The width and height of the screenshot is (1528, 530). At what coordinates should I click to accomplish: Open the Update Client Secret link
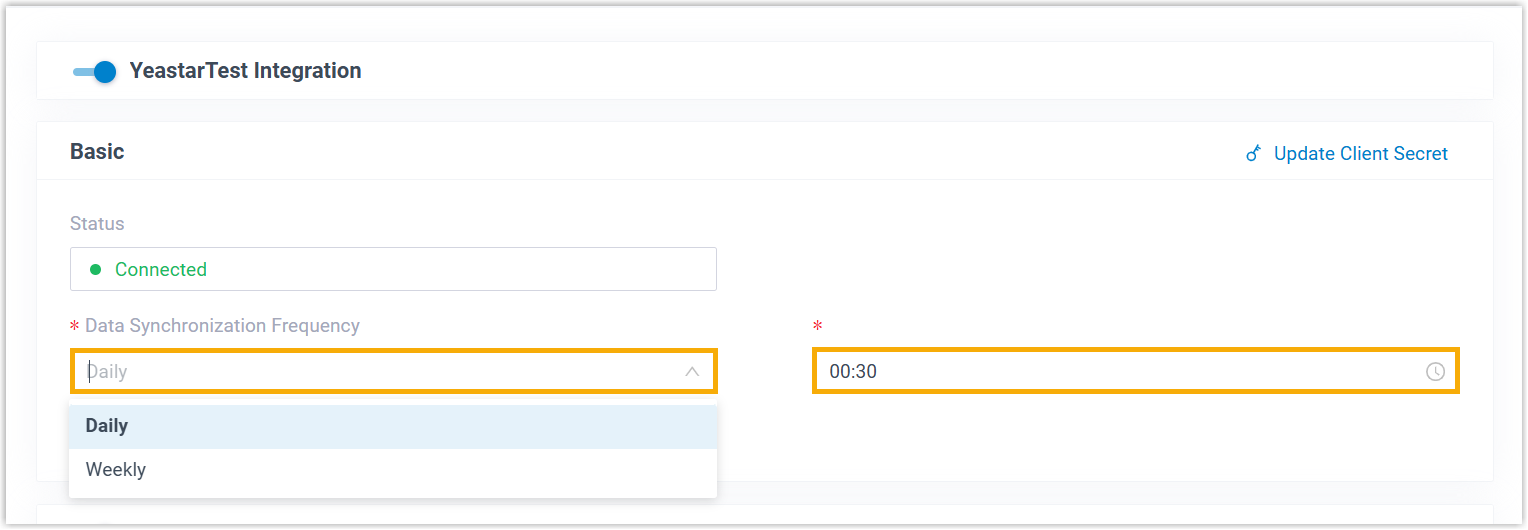[1360, 154]
